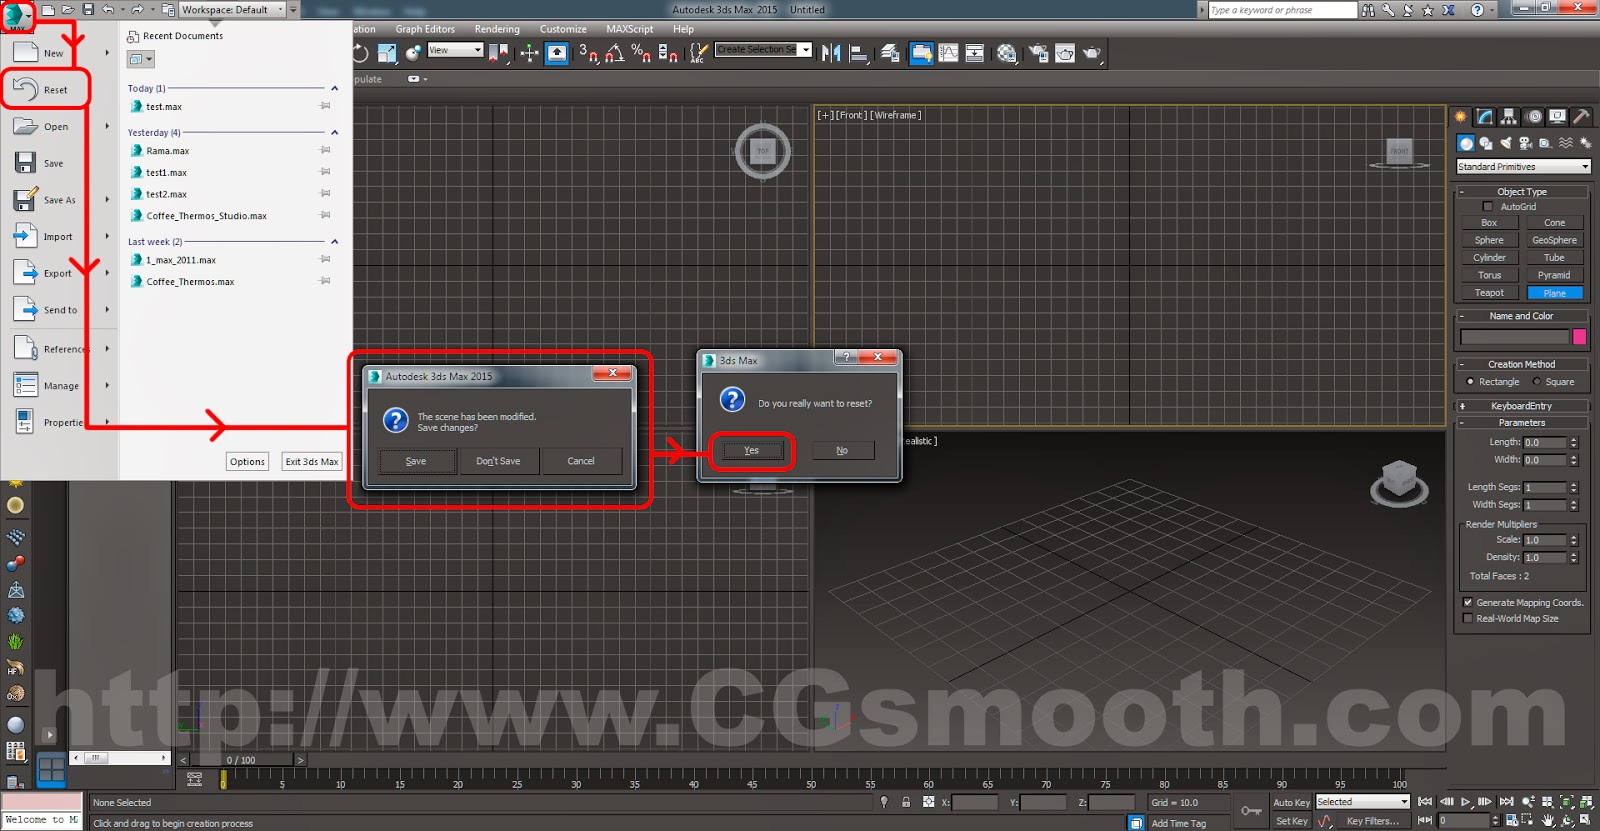Click the Options button in menu

(x=247, y=462)
